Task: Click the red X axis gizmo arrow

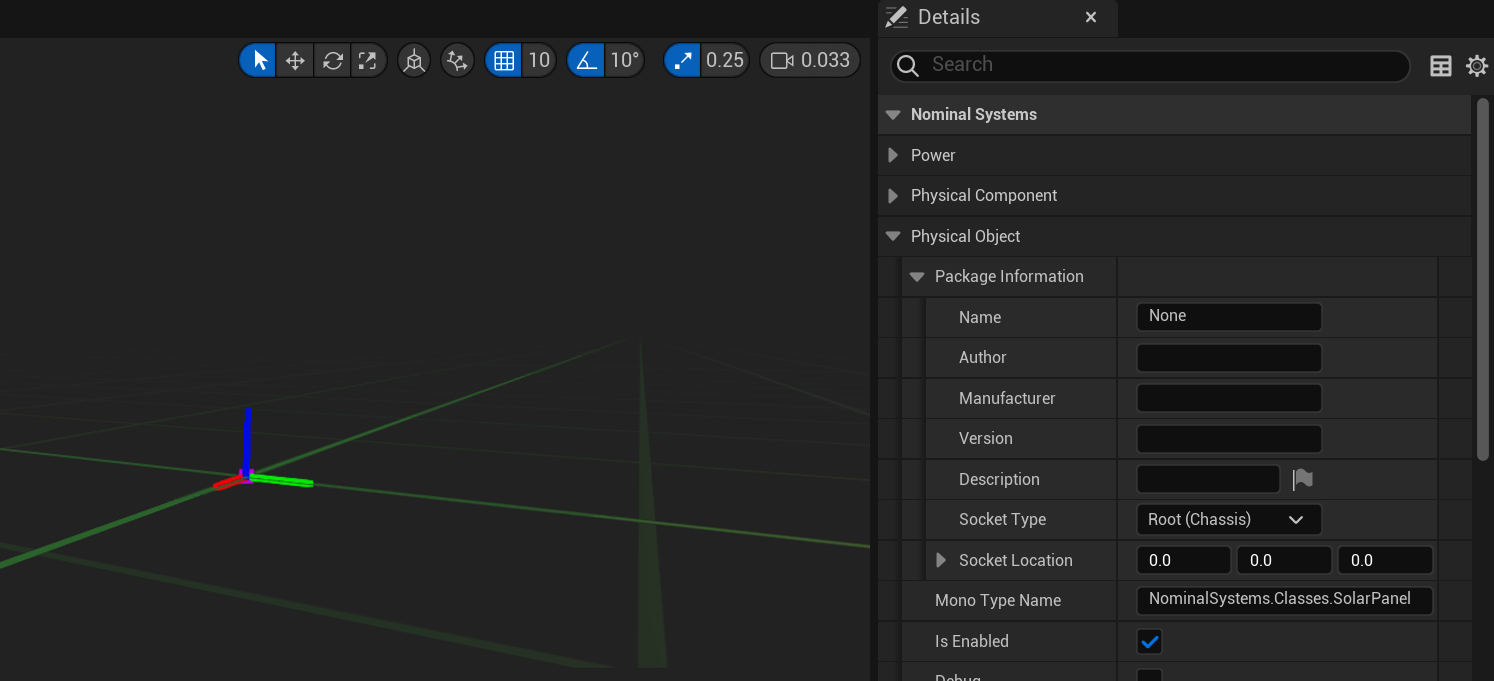Action: pyautogui.click(x=227, y=483)
